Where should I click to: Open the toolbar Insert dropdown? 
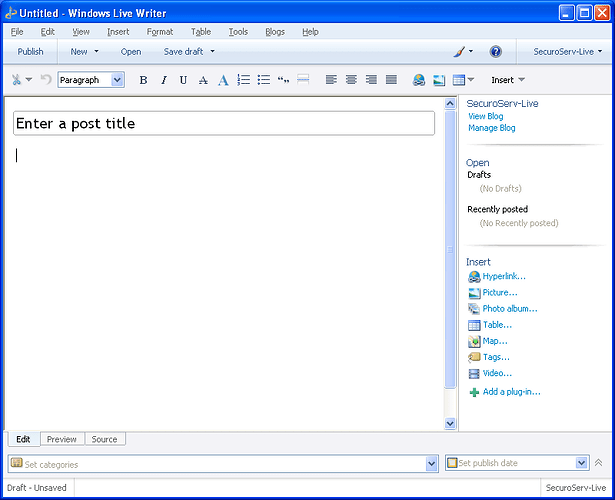pyautogui.click(x=508, y=80)
